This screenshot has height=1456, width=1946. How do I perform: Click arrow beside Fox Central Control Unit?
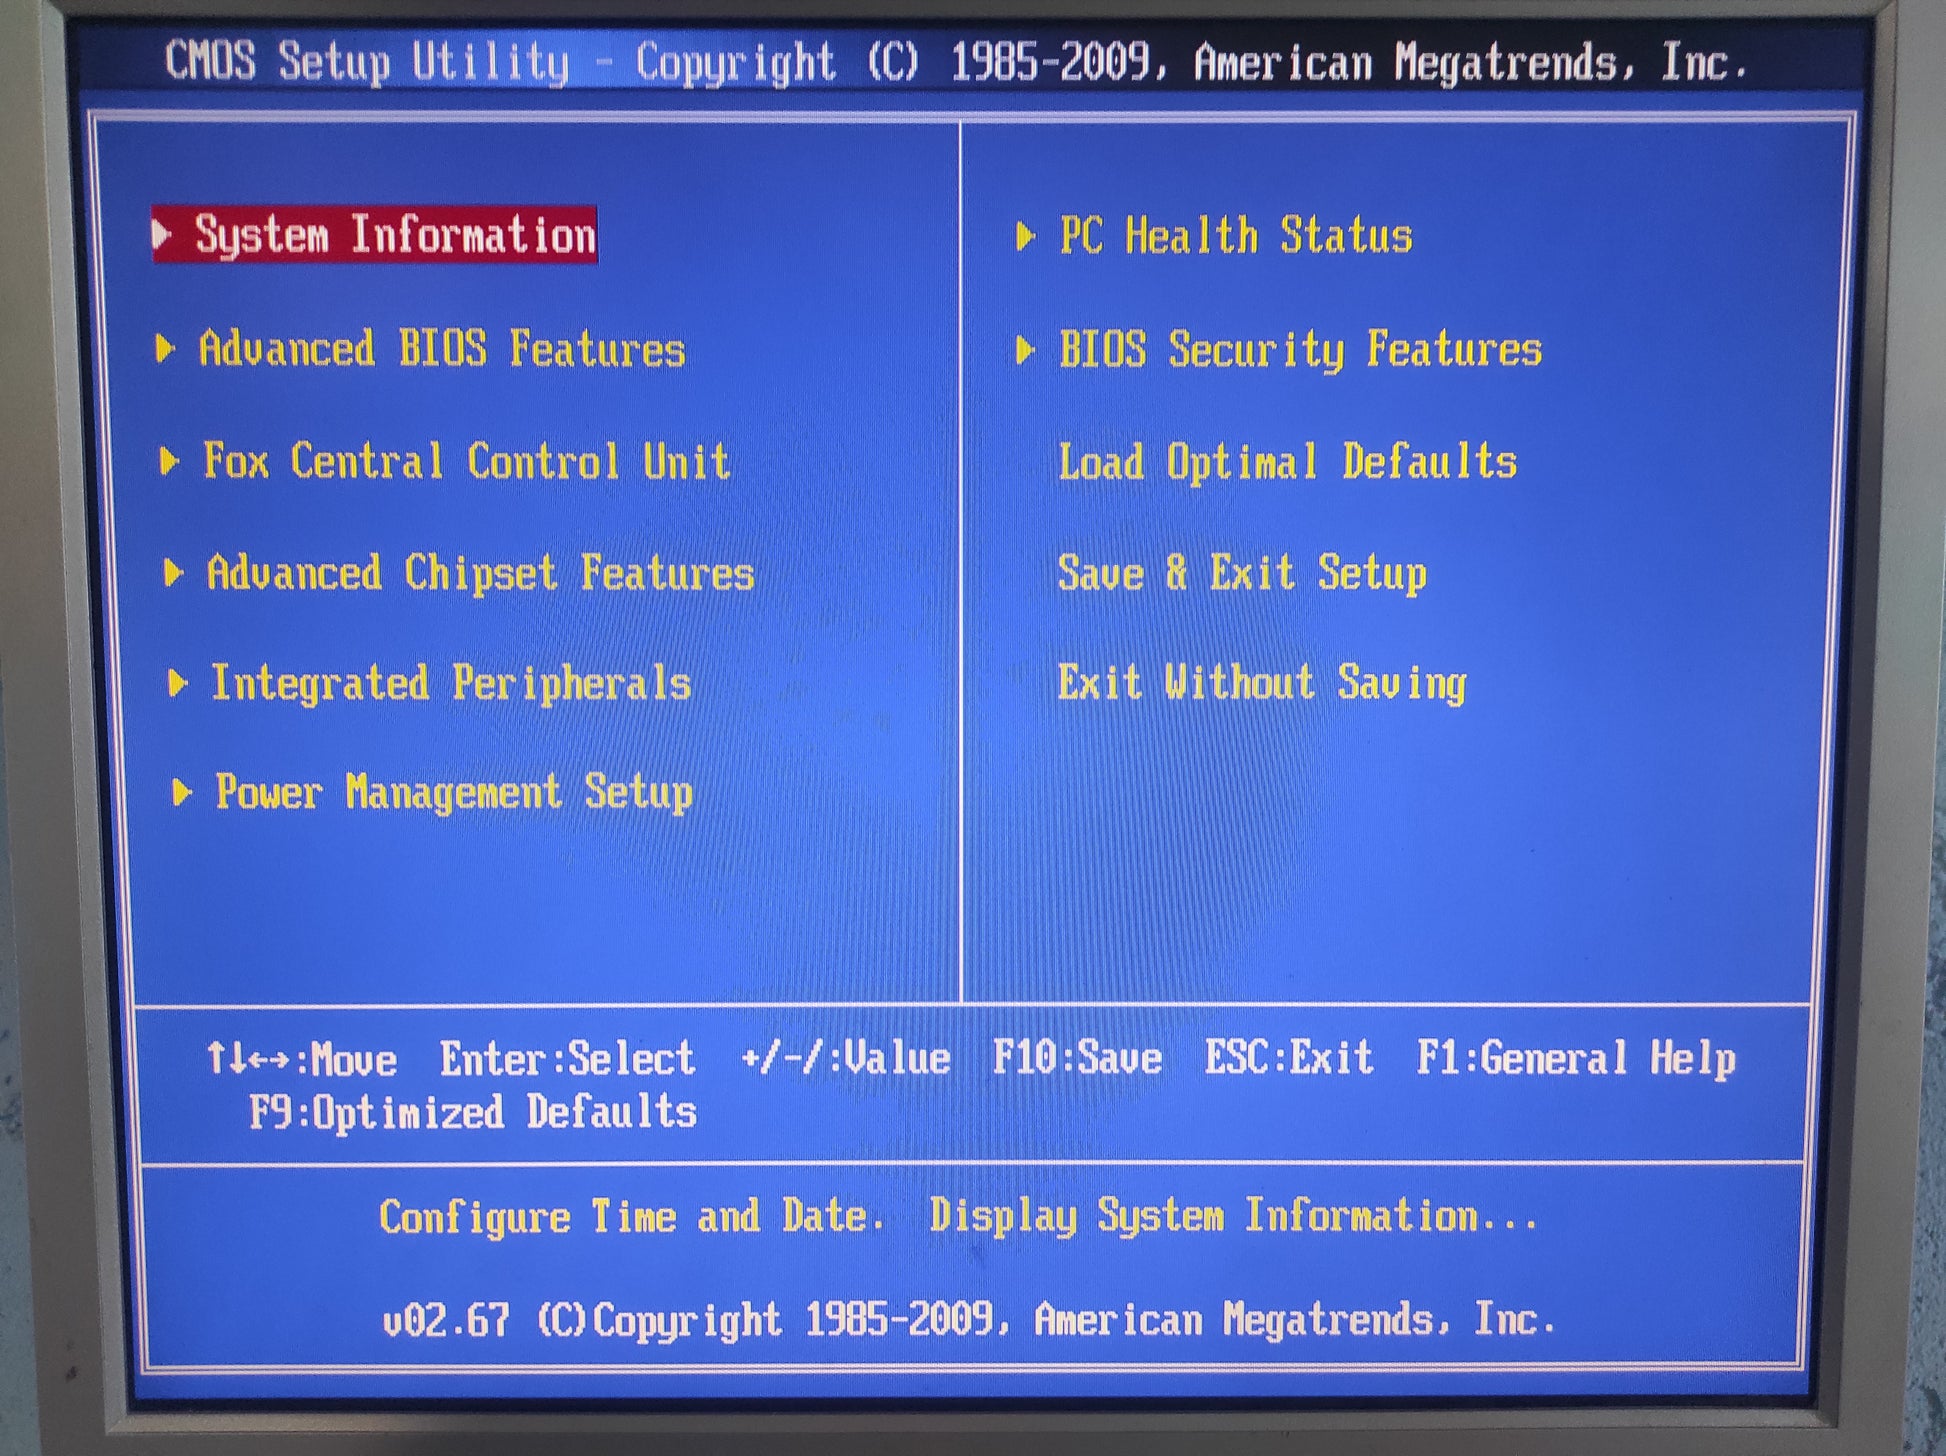point(170,461)
